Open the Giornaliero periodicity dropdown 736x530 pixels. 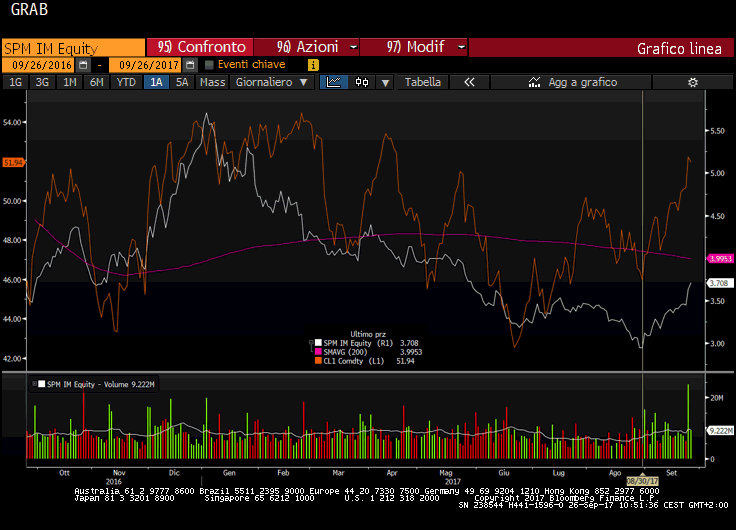[272, 82]
